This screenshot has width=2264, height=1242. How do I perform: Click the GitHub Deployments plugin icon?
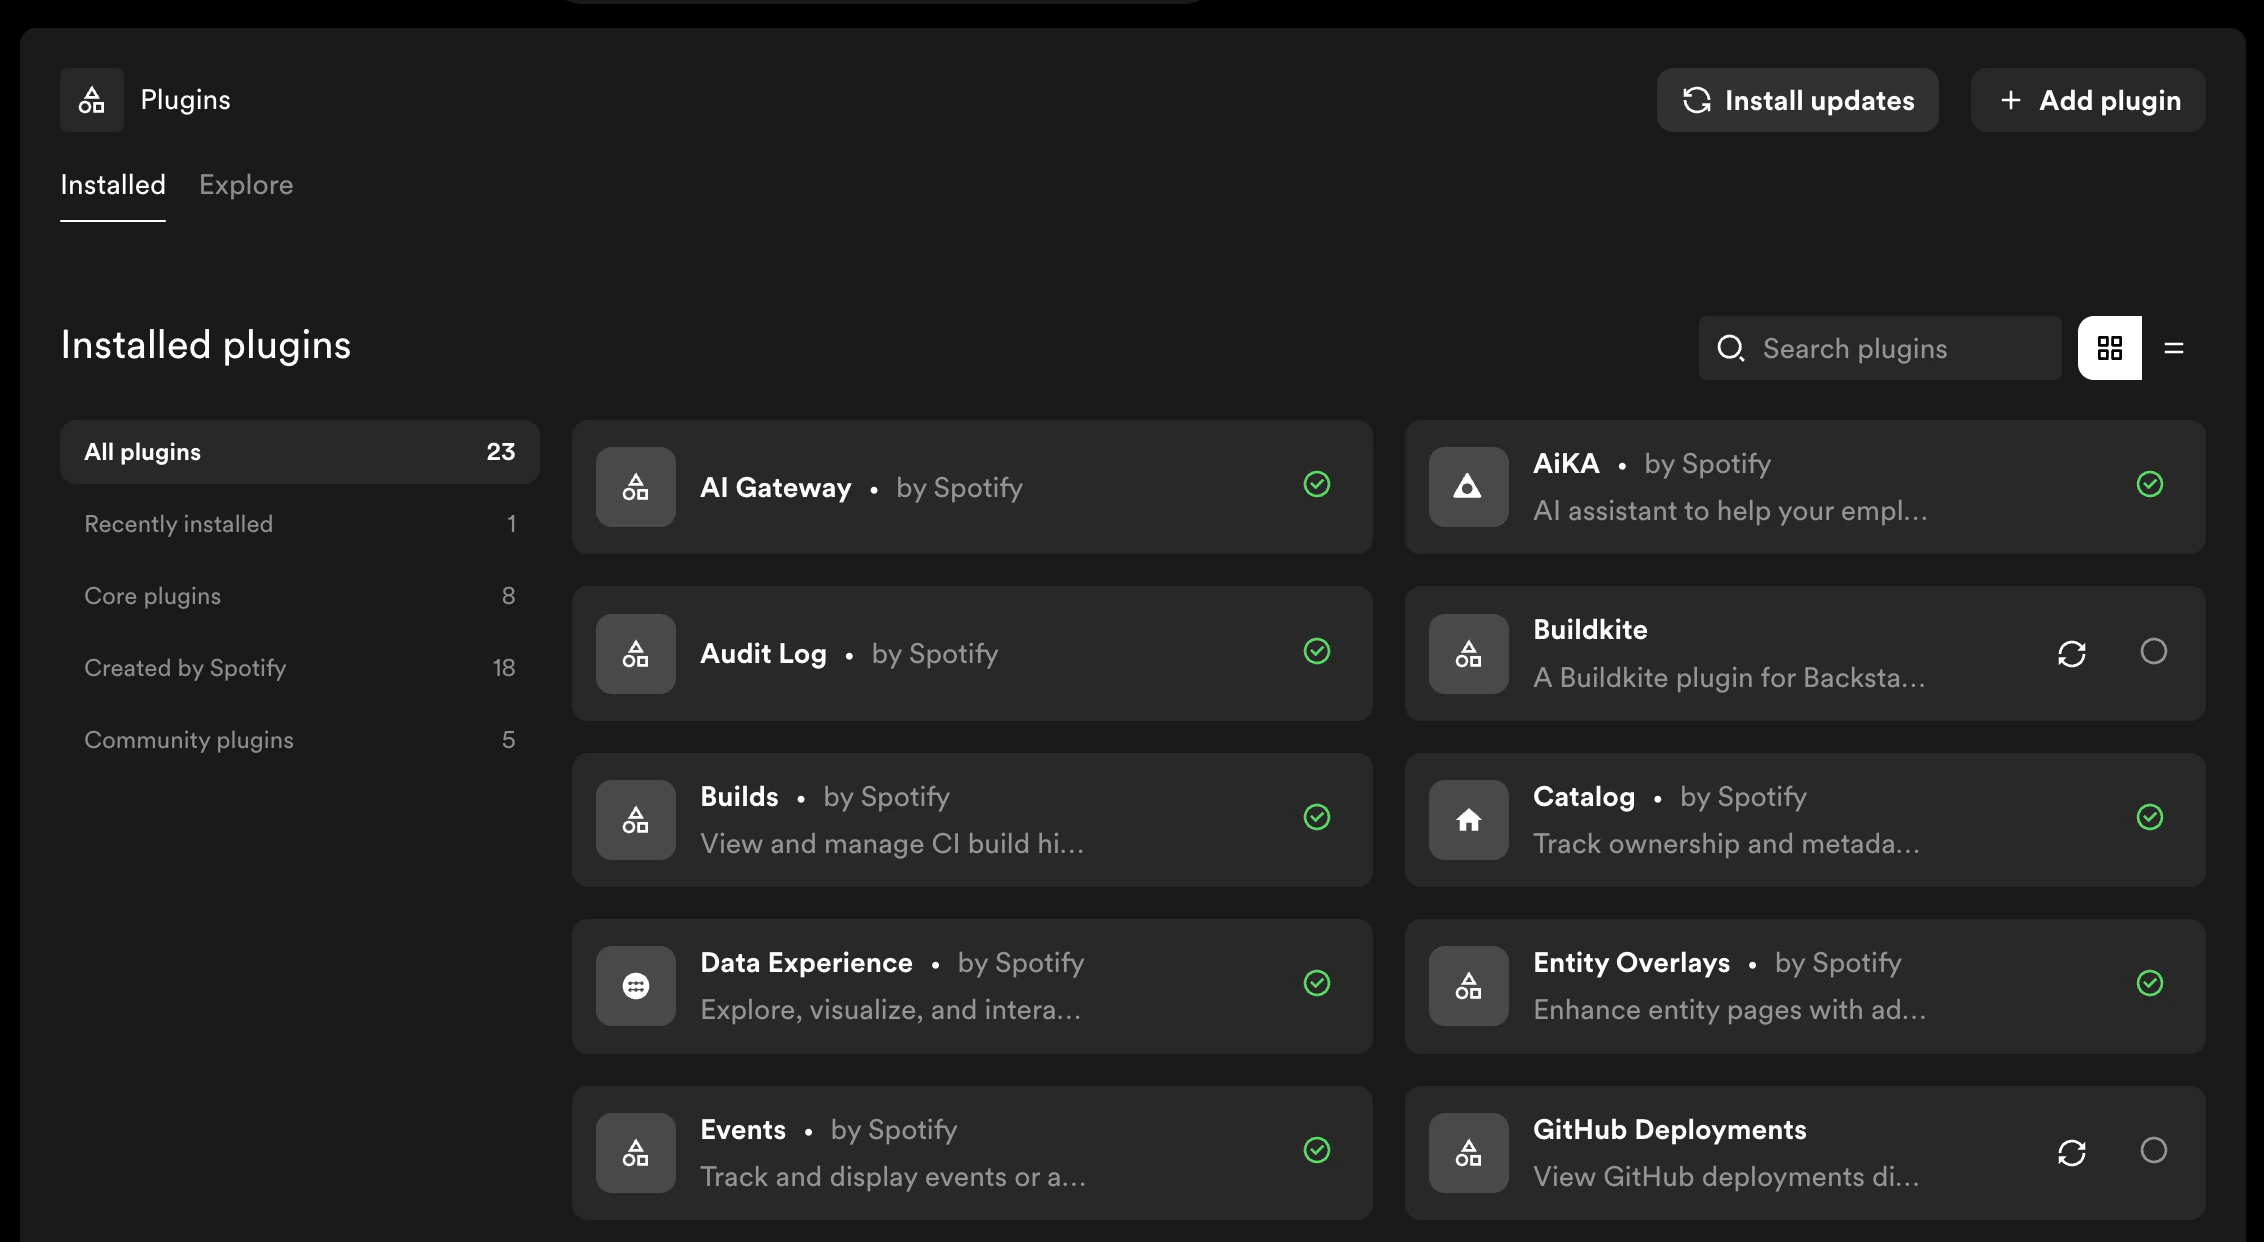click(1469, 1153)
